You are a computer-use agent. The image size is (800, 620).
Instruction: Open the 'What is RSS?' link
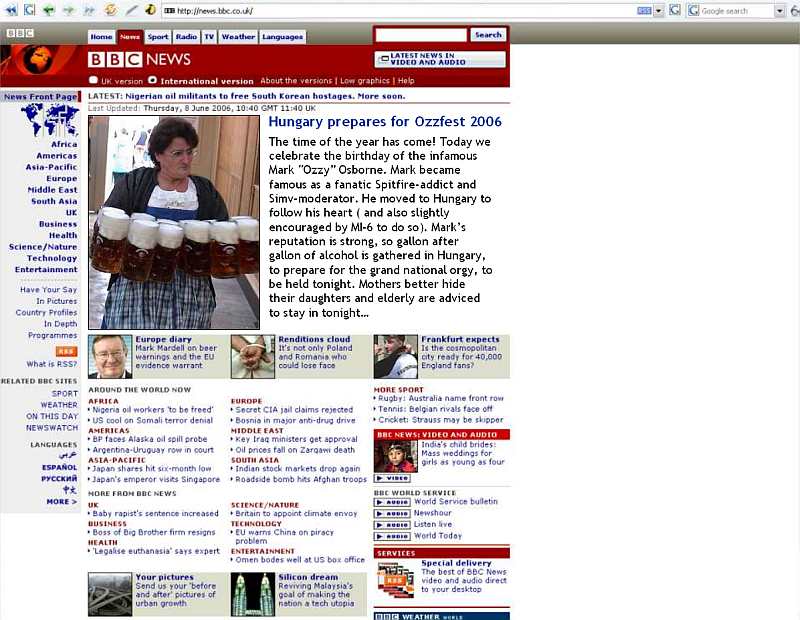tap(52, 364)
